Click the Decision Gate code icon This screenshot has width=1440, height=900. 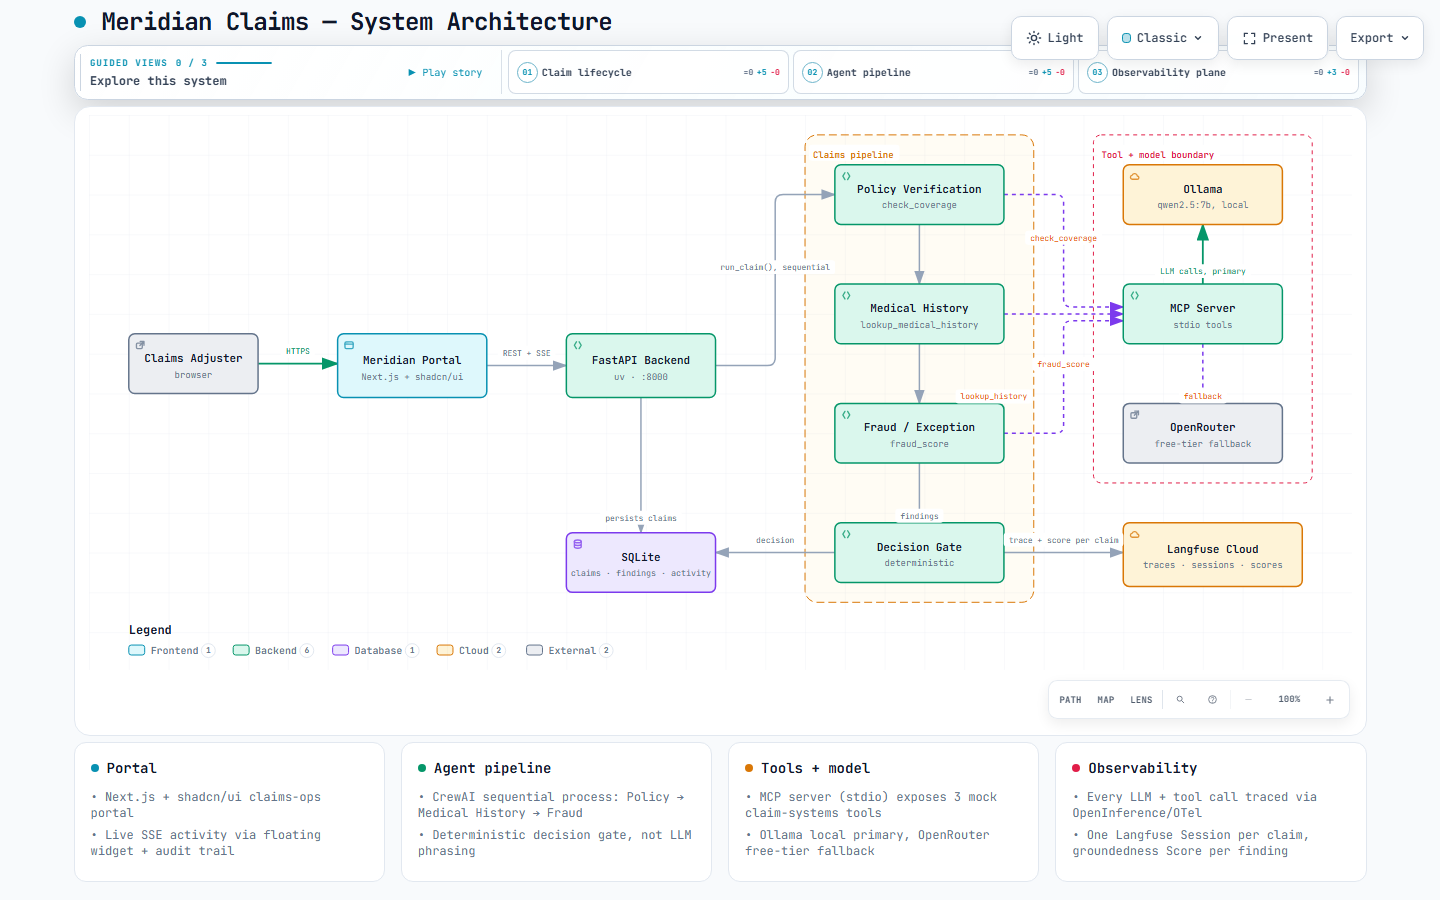(846, 534)
